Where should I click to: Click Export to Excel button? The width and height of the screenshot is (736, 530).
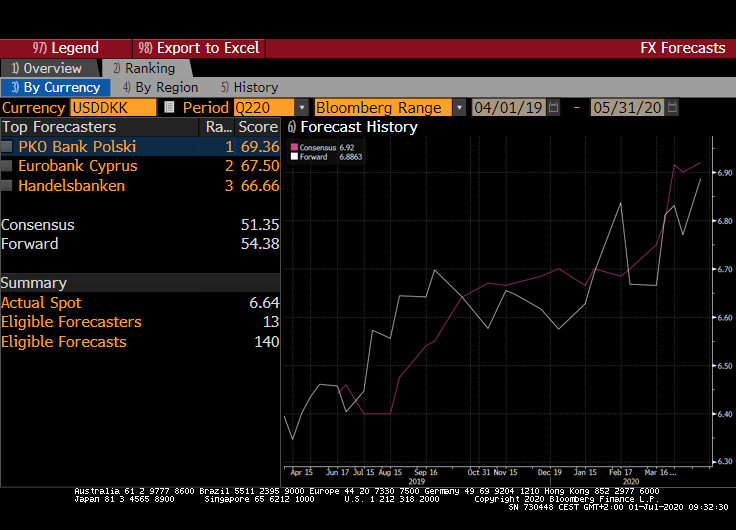[x=198, y=48]
